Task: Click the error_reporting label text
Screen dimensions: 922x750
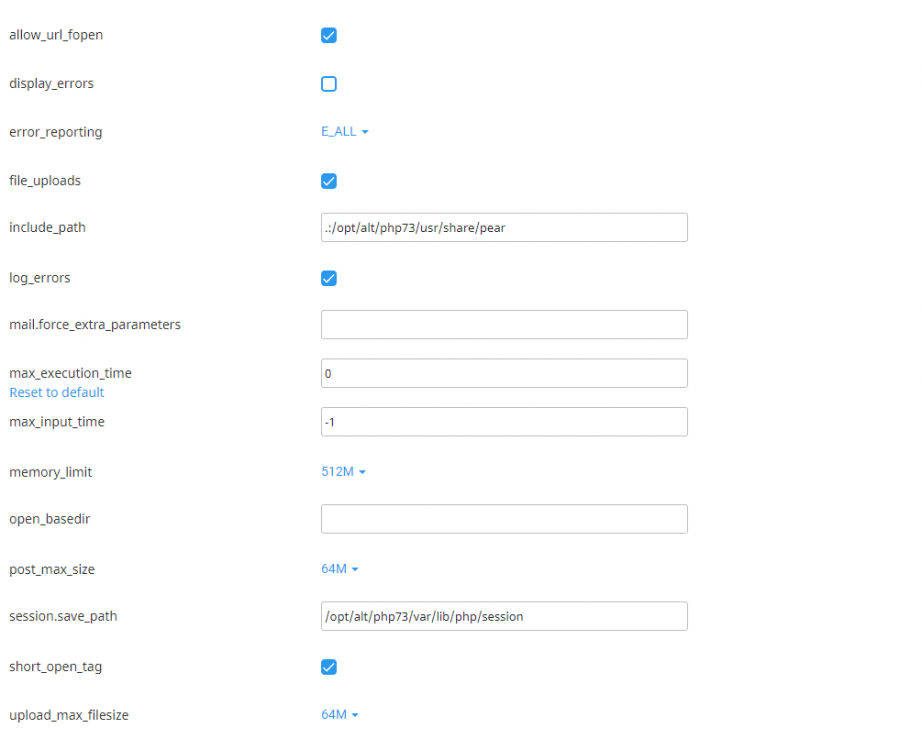Action: click(x=55, y=131)
